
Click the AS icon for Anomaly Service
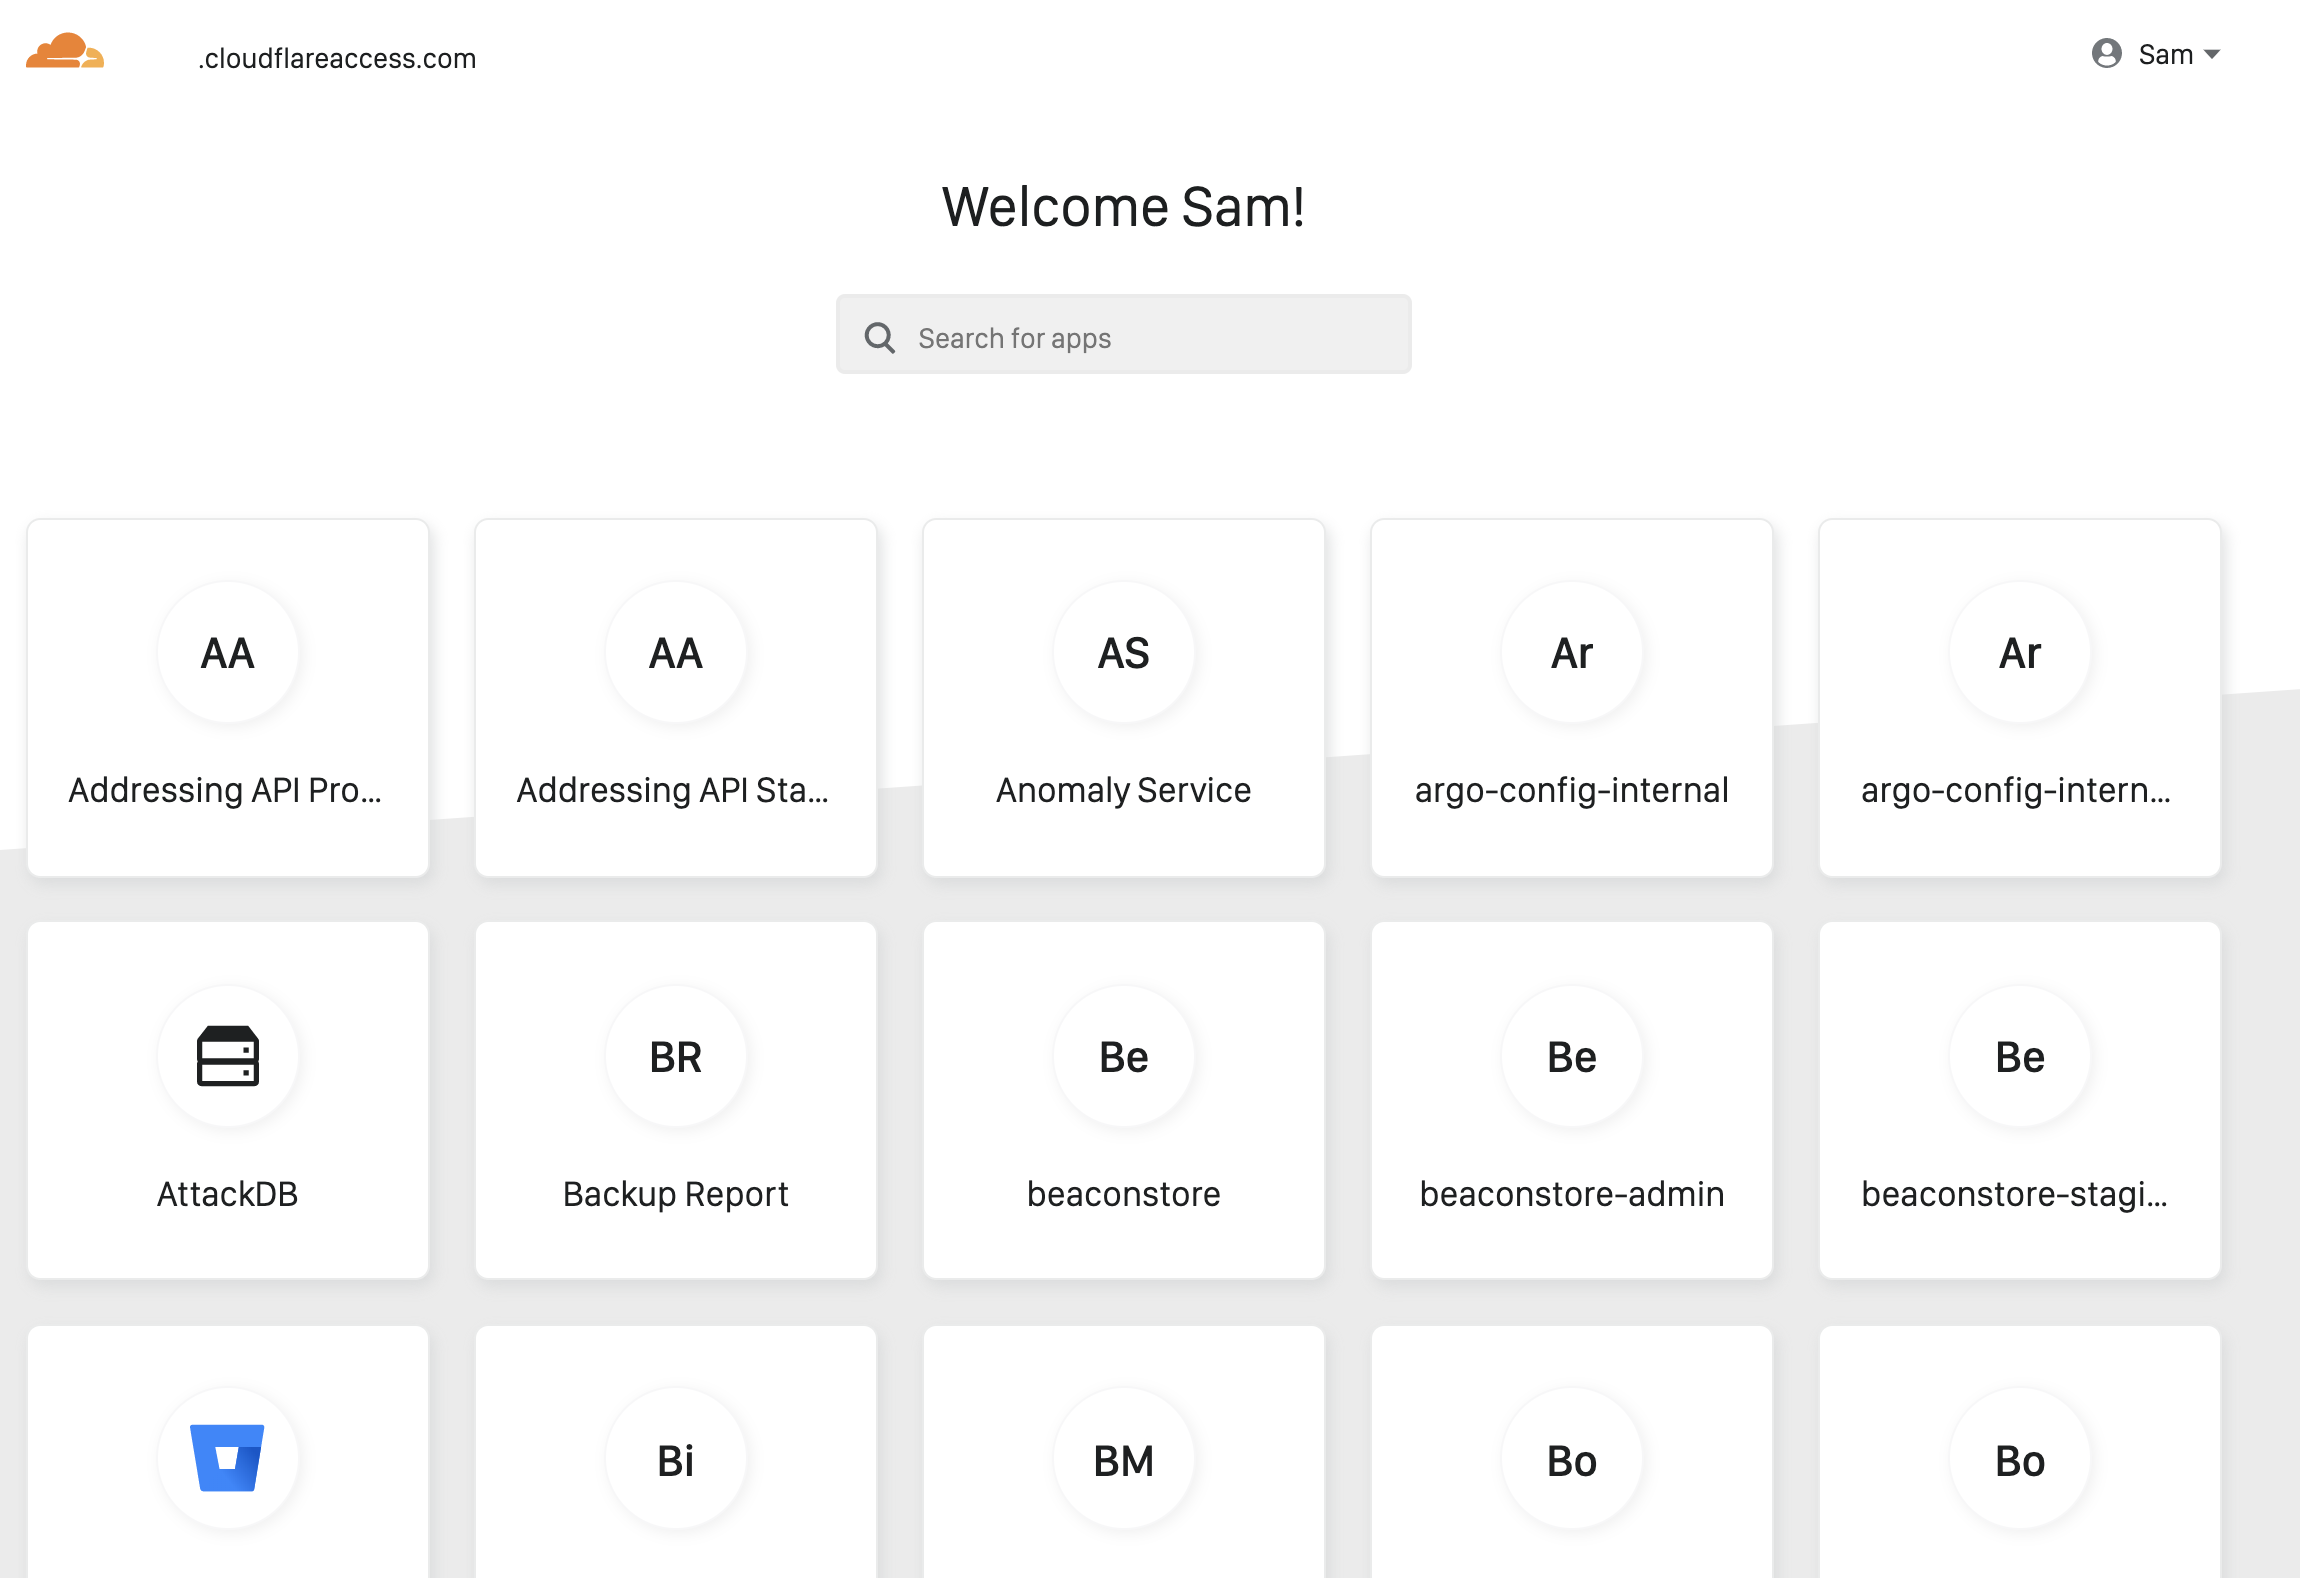1124,652
